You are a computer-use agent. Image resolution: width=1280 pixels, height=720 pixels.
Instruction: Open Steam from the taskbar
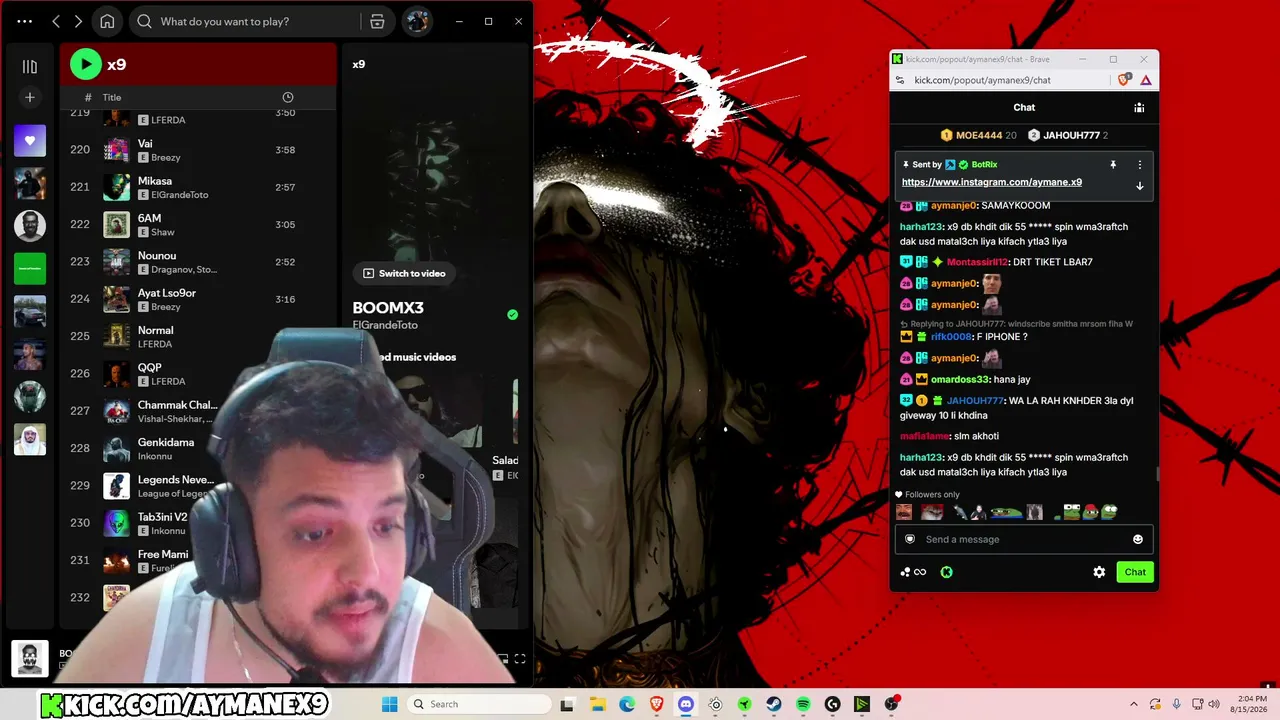point(774,704)
